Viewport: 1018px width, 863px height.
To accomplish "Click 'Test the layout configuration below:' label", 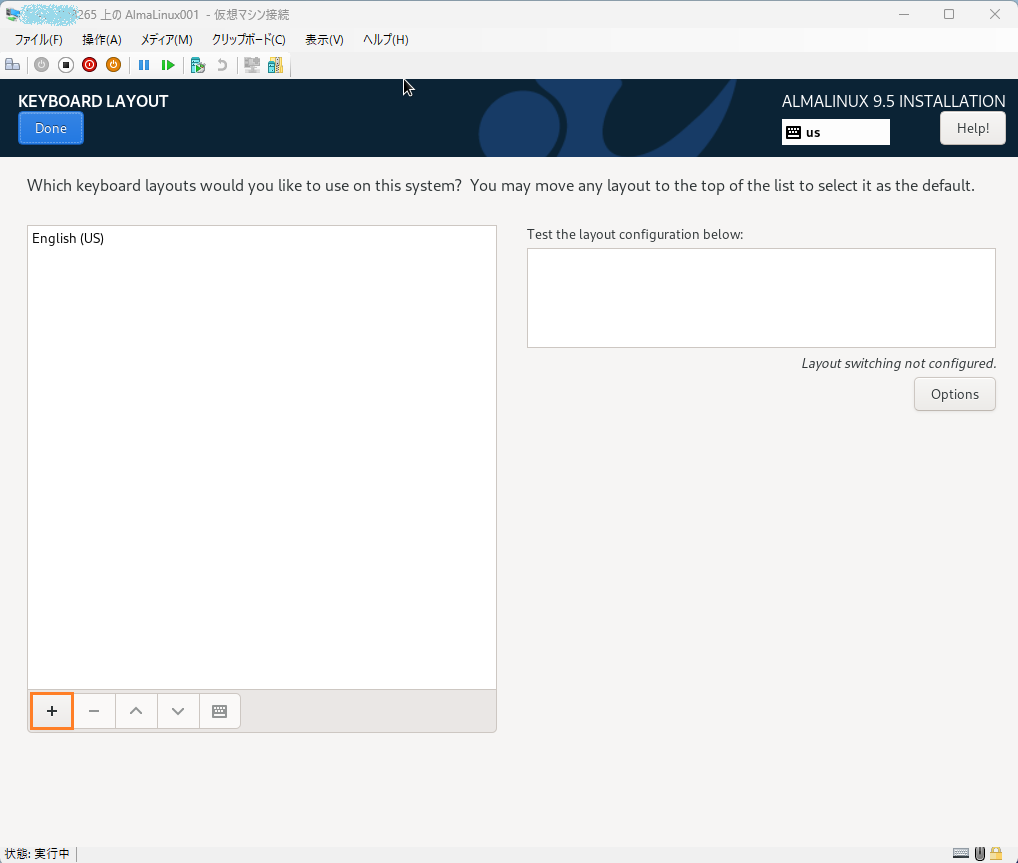I will 635,234.
